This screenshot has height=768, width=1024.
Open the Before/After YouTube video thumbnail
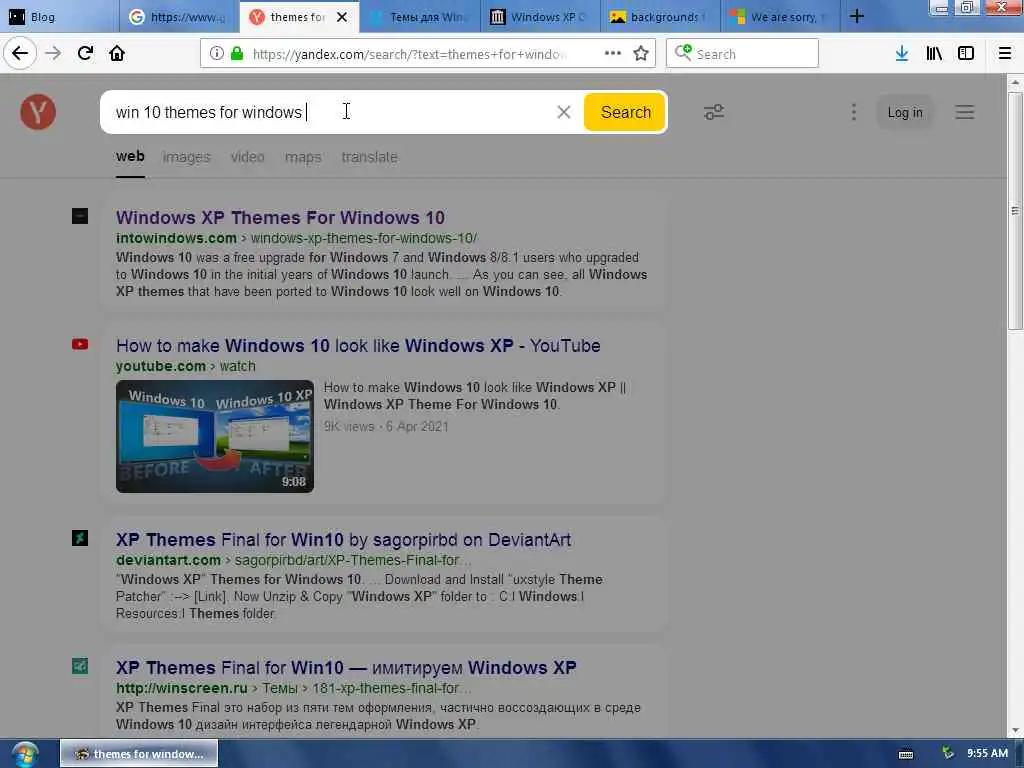pos(215,436)
